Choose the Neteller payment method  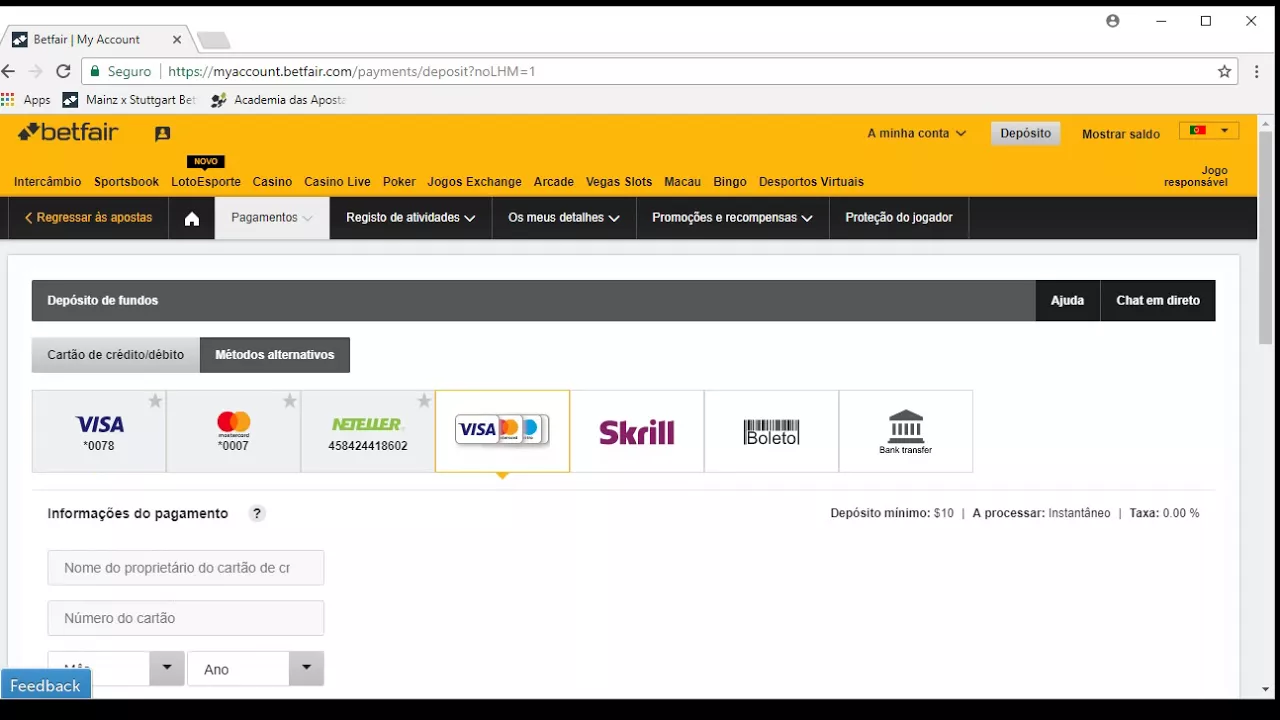coord(368,431)
